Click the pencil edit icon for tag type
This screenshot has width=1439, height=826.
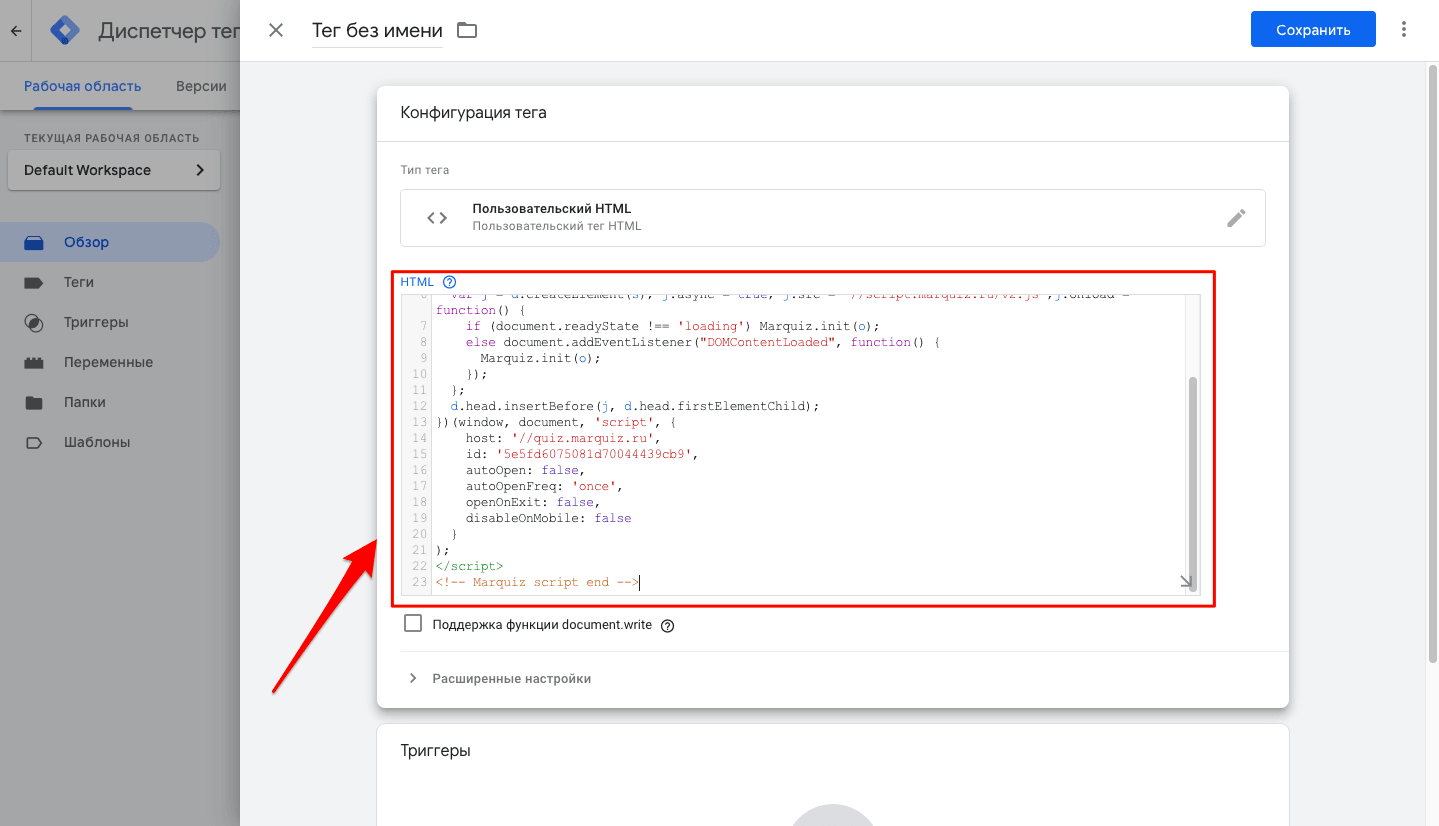pos(1236,218)
